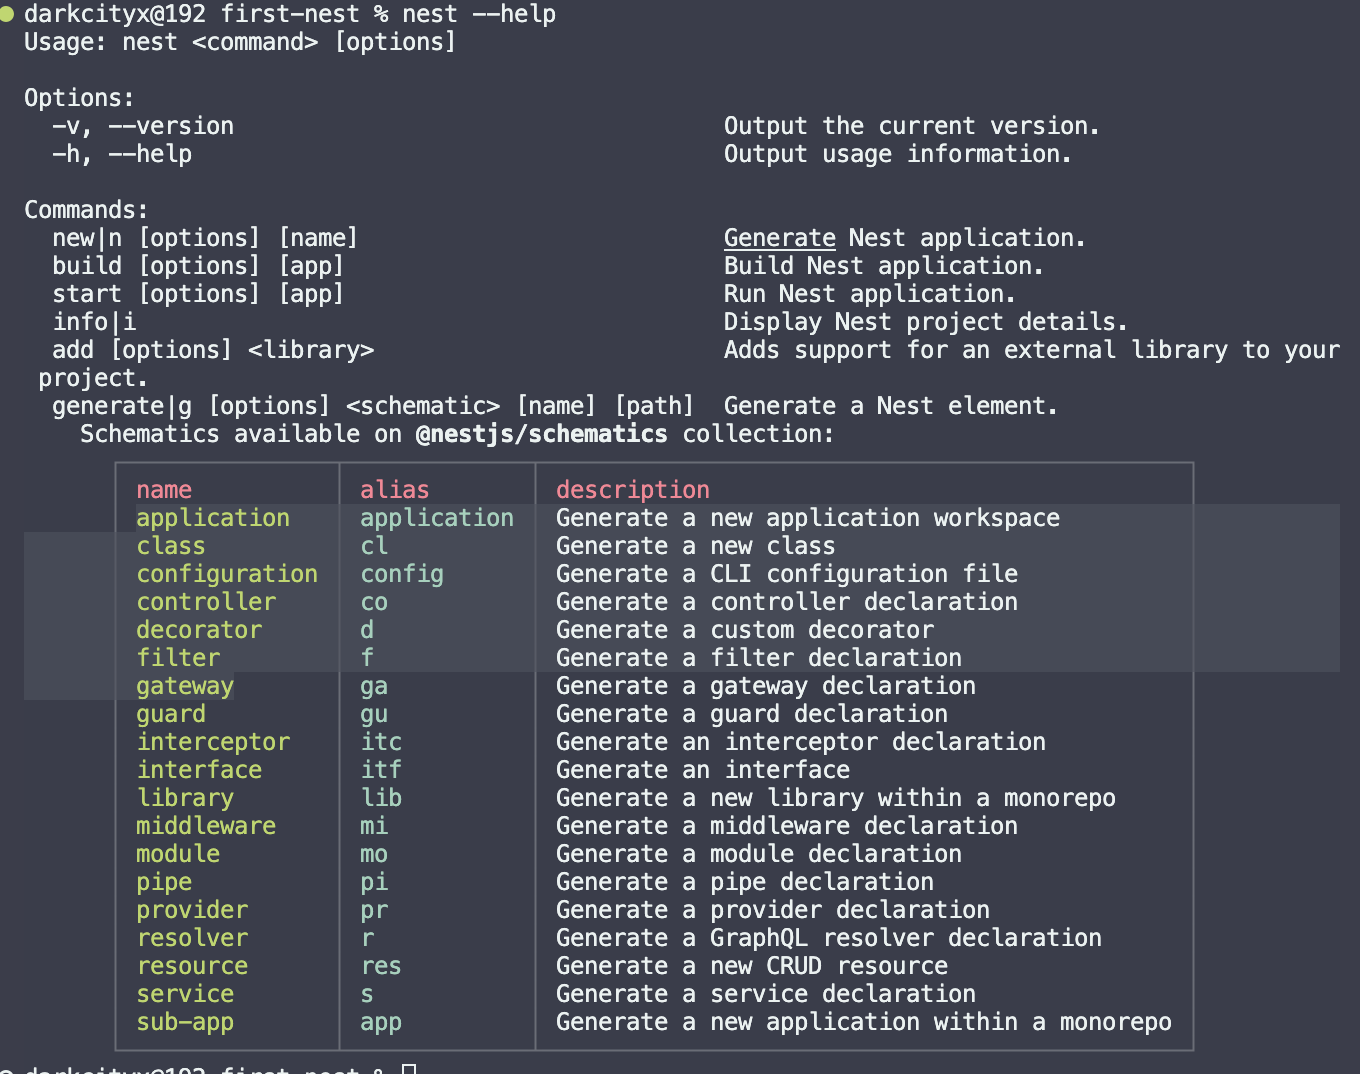Click the 'res' alias

tap(381, 966)
